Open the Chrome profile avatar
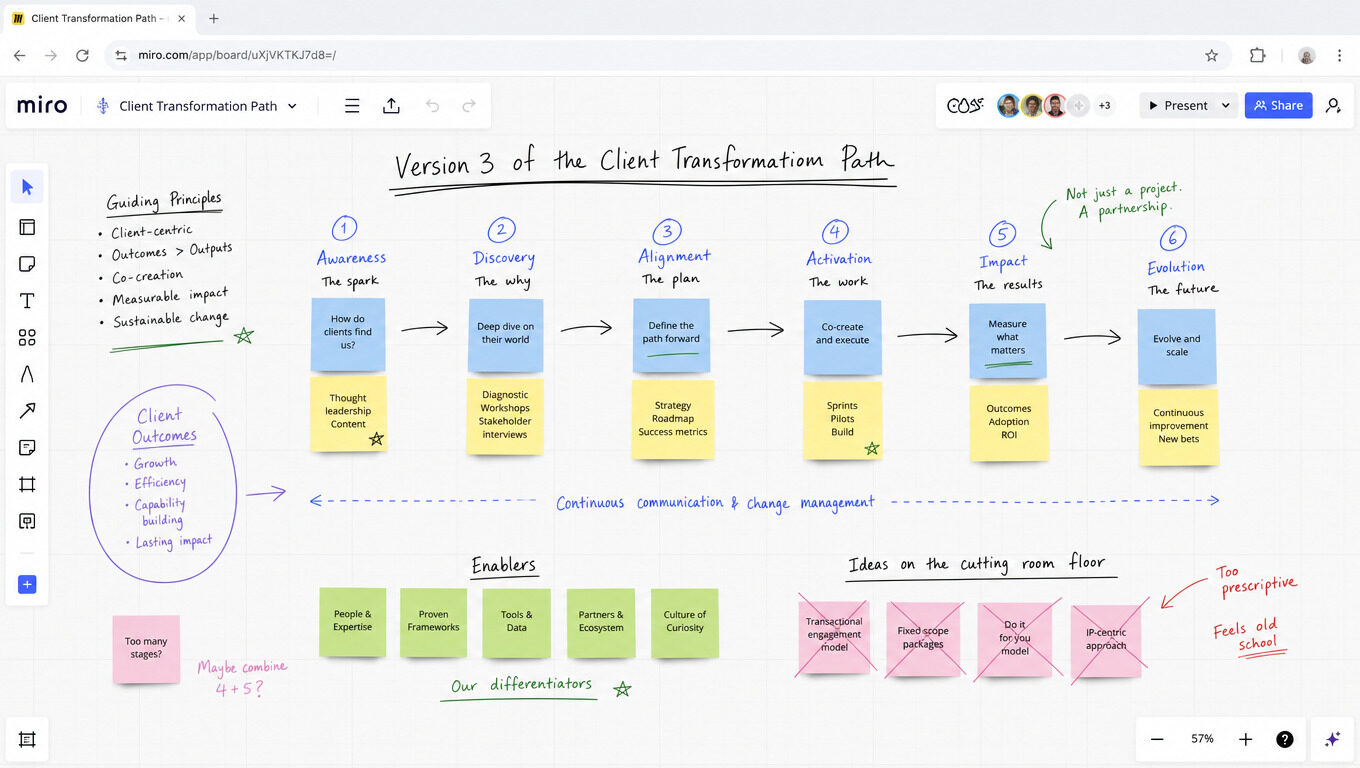The image size is (1360, 768). click(x=1307, y=55)
